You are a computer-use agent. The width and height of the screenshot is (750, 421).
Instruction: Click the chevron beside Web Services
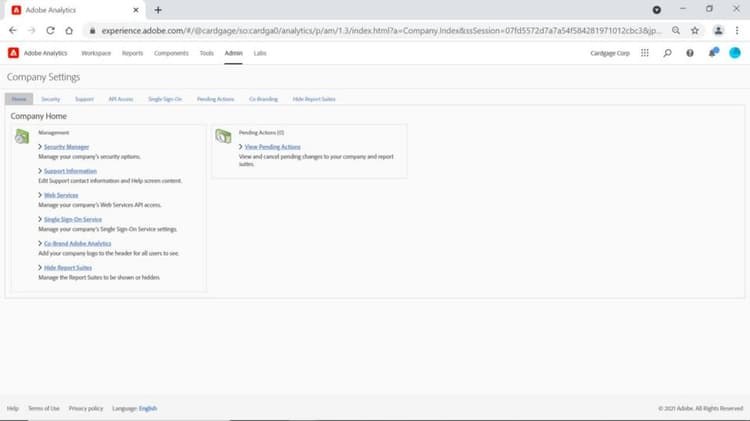point(40,195)
